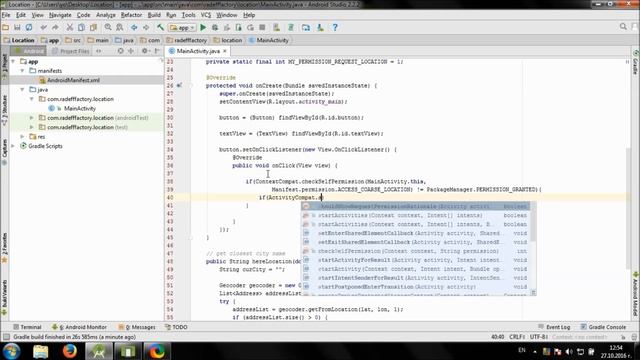640x360 pixels.
Task: Click the Replace toolbar icon
Action: 120,27
